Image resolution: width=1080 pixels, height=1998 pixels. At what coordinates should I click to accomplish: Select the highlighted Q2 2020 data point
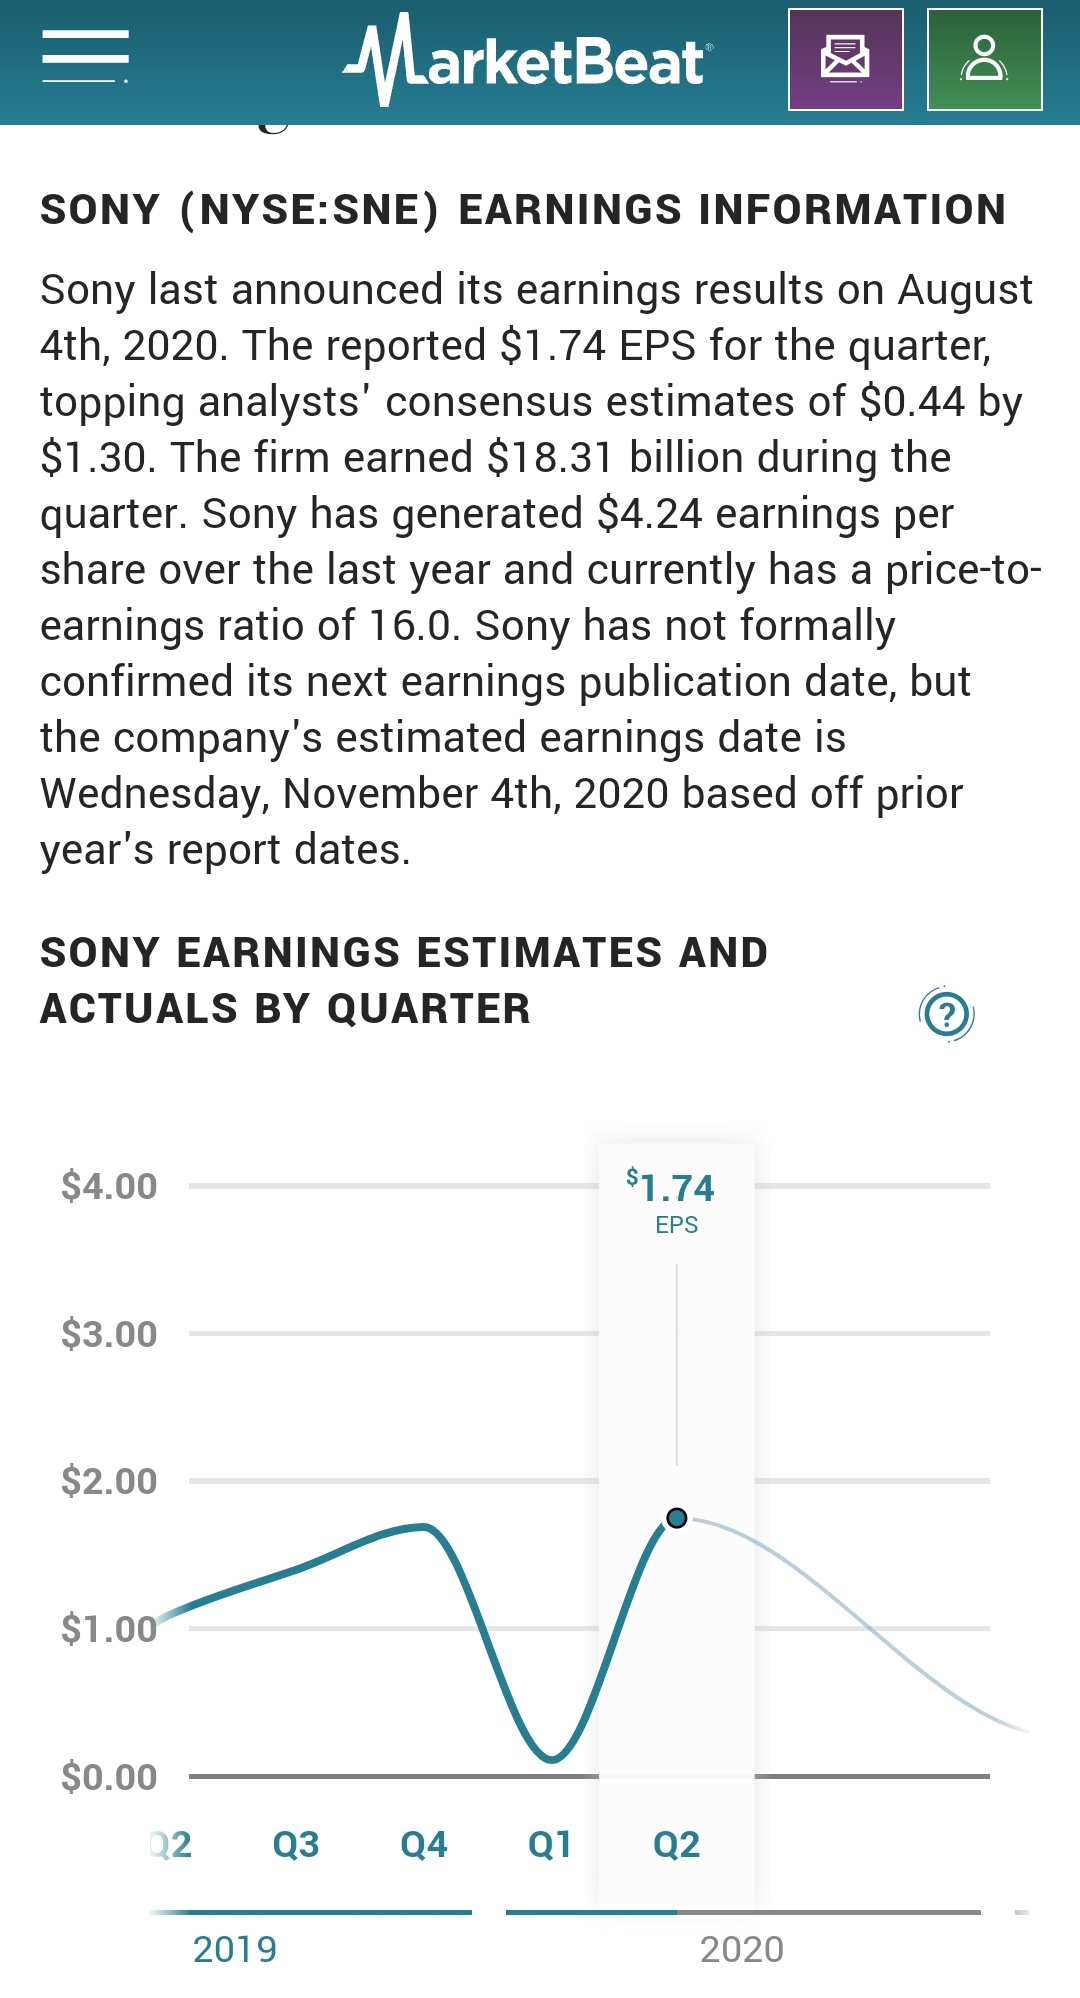(677, 1518)
